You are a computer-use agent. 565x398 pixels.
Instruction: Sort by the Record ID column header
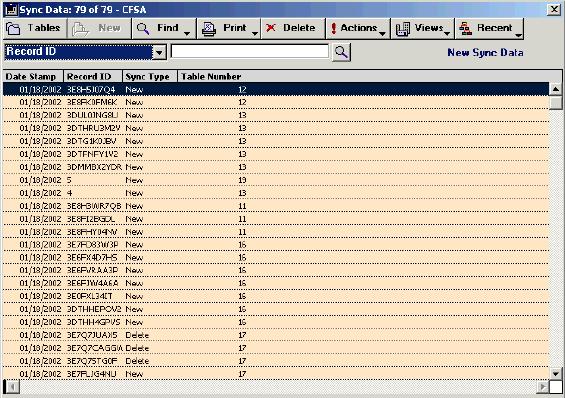(93, 76)
